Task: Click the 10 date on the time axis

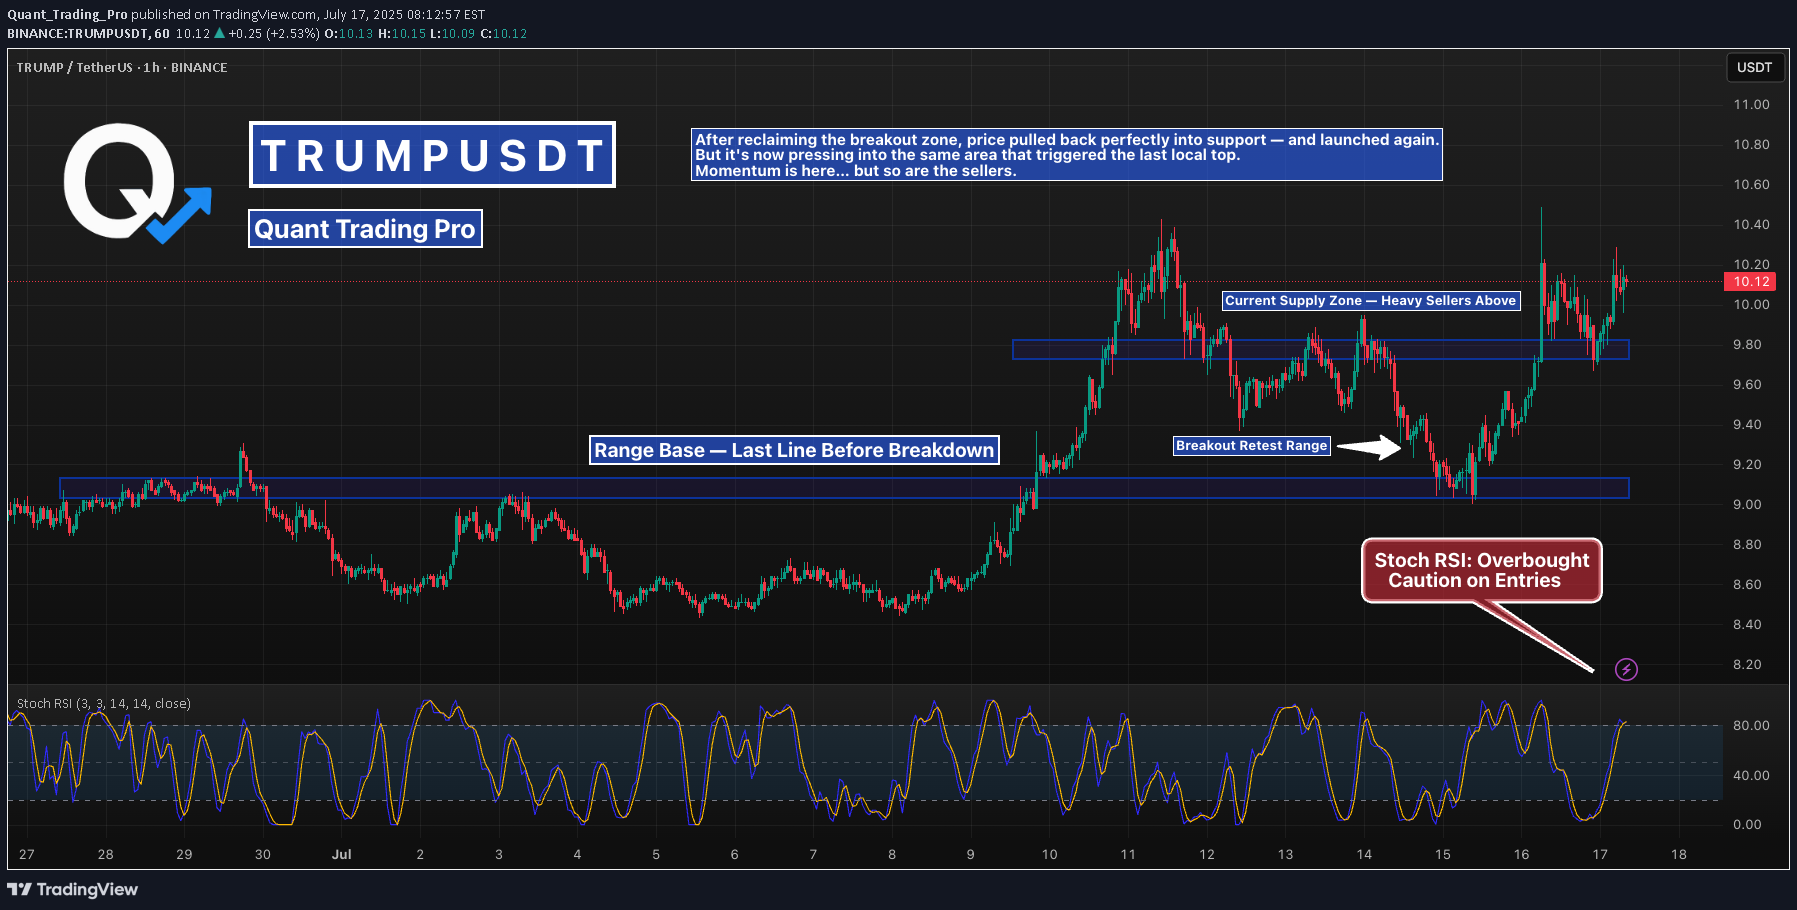Action: click(x=1049, y=854)
